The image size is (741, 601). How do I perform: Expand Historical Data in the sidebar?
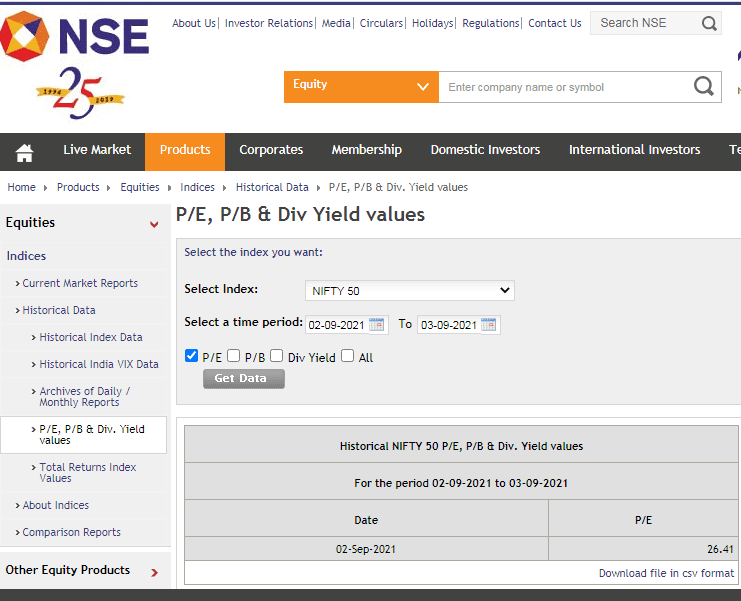[59, 310]
